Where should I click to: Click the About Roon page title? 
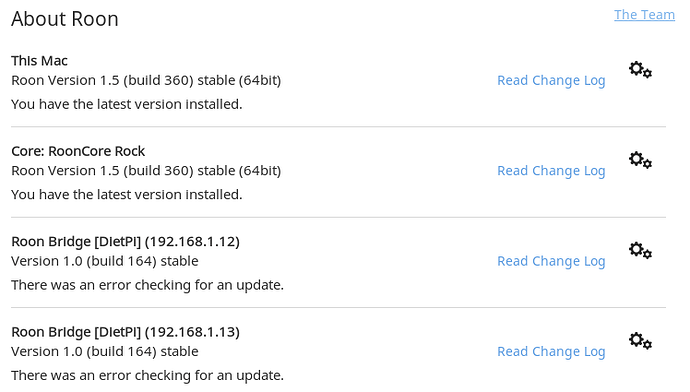pos(65,19)
